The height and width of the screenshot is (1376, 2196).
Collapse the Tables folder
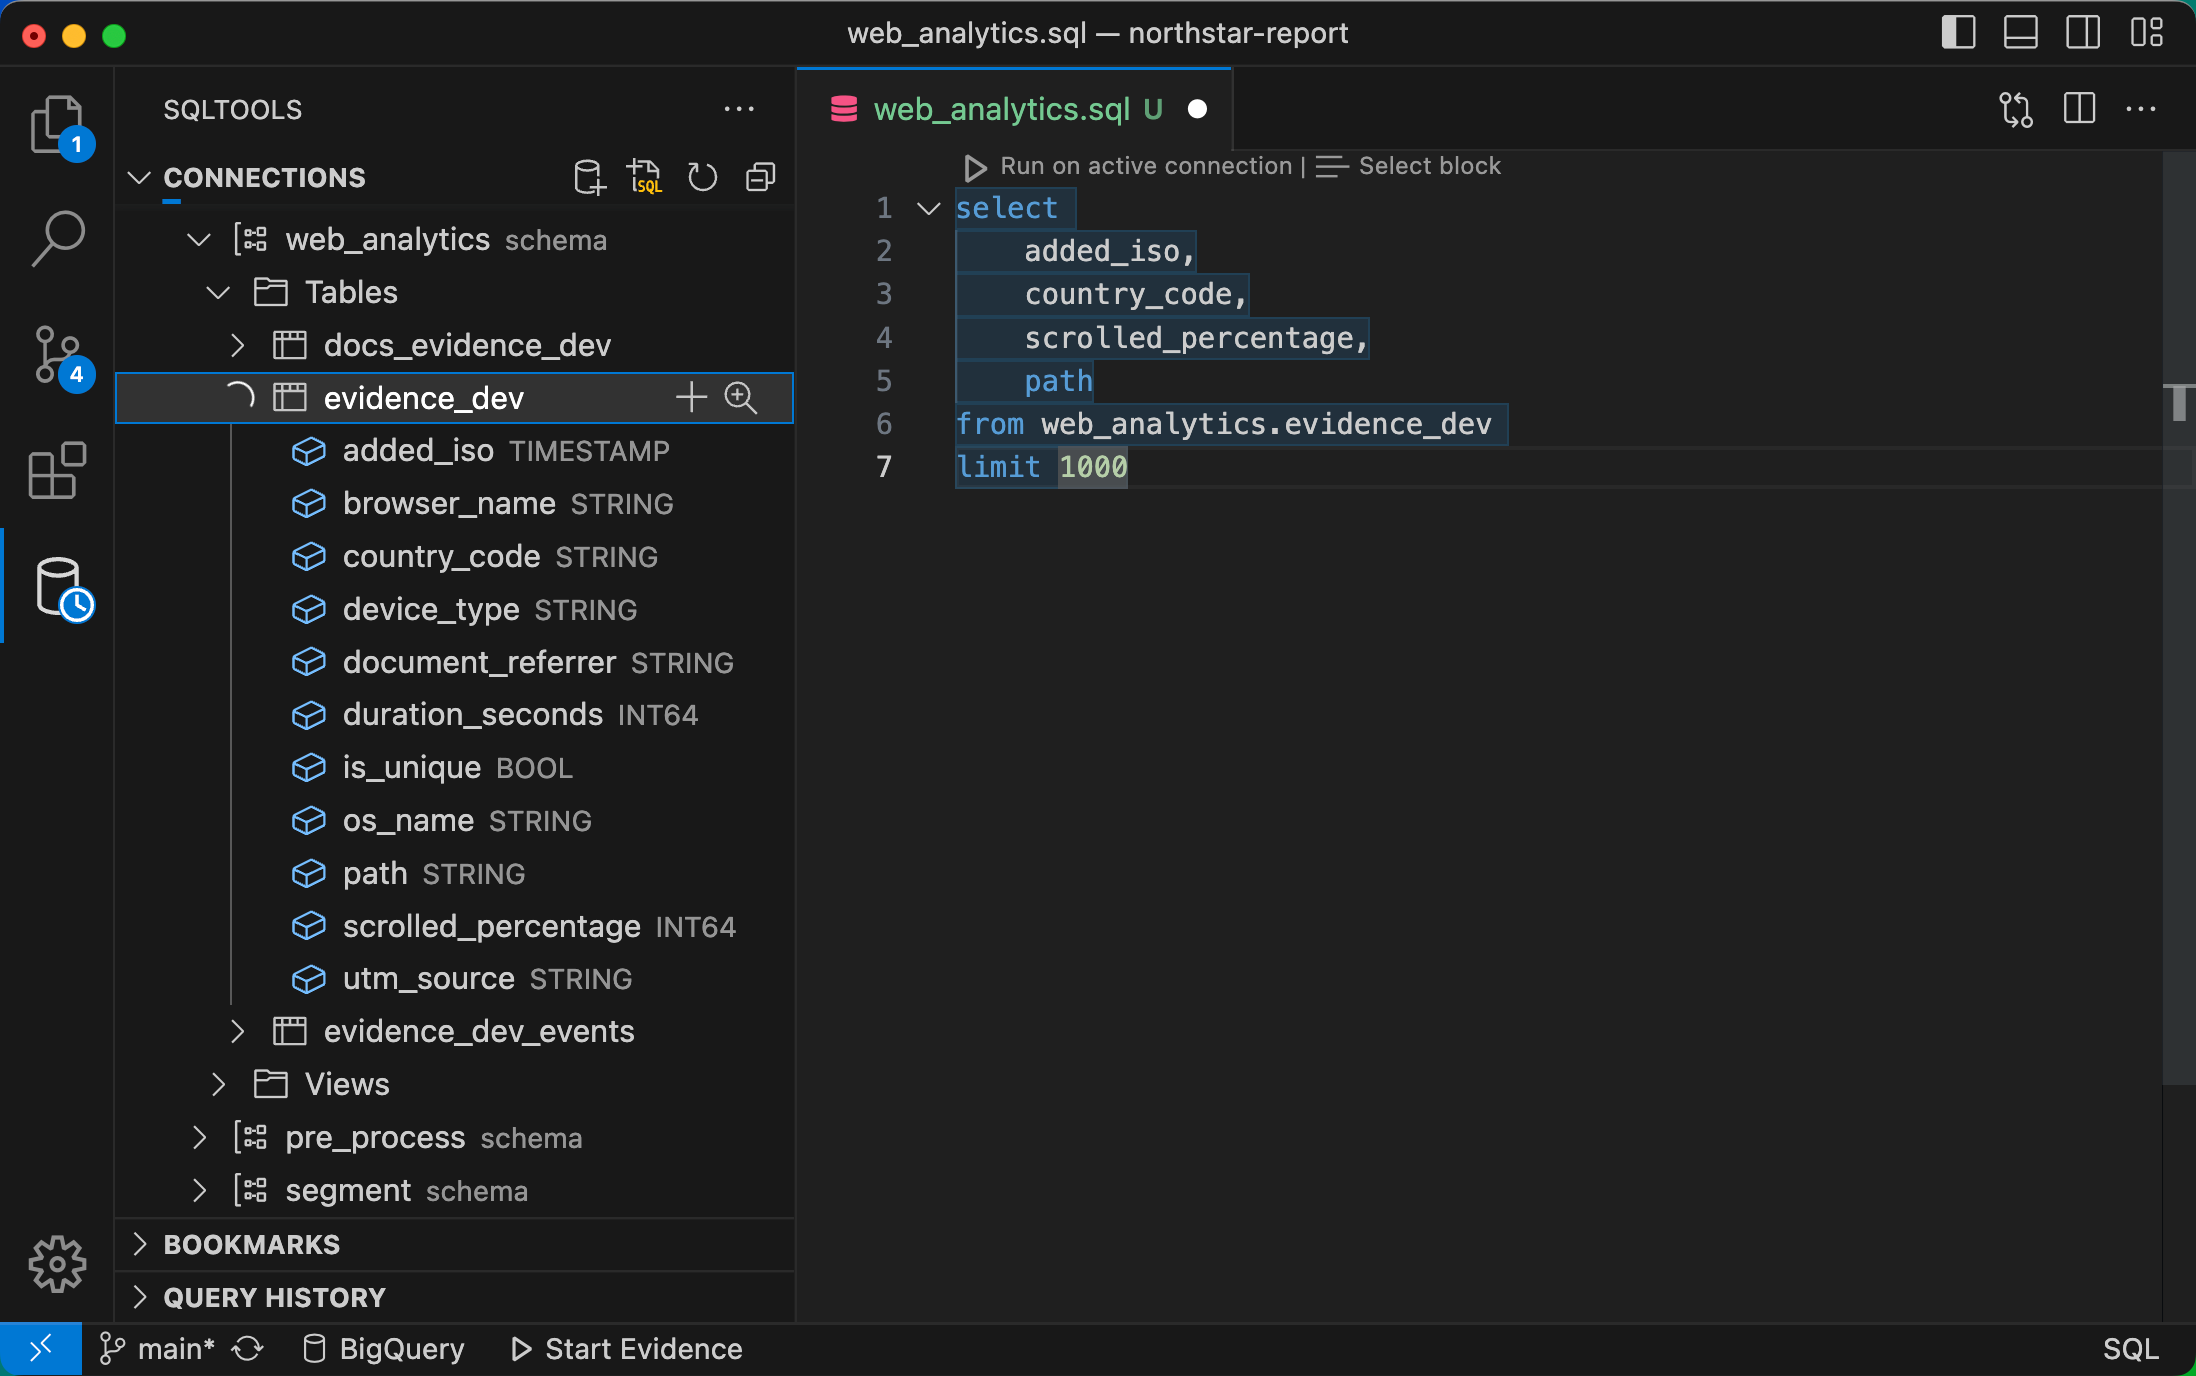(218, 292)
